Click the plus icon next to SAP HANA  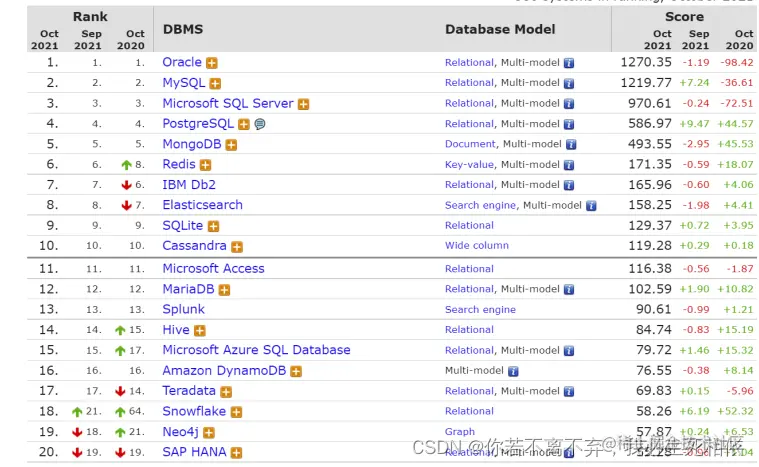pos(236,453)
